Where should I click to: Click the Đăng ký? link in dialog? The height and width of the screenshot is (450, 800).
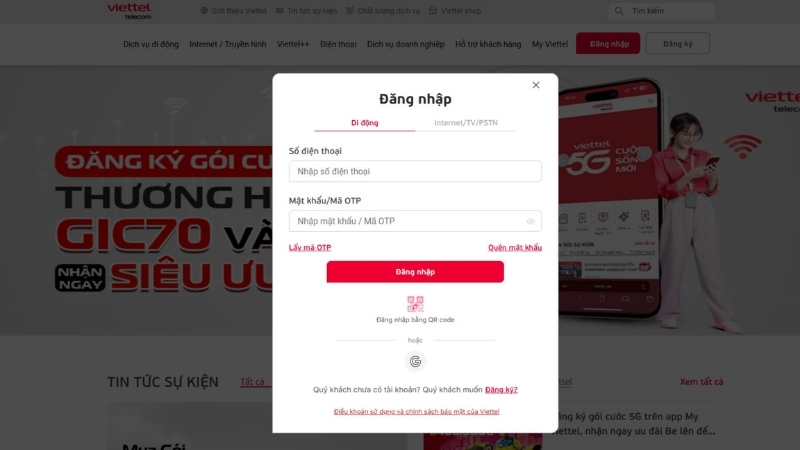(x=501, y=389)
